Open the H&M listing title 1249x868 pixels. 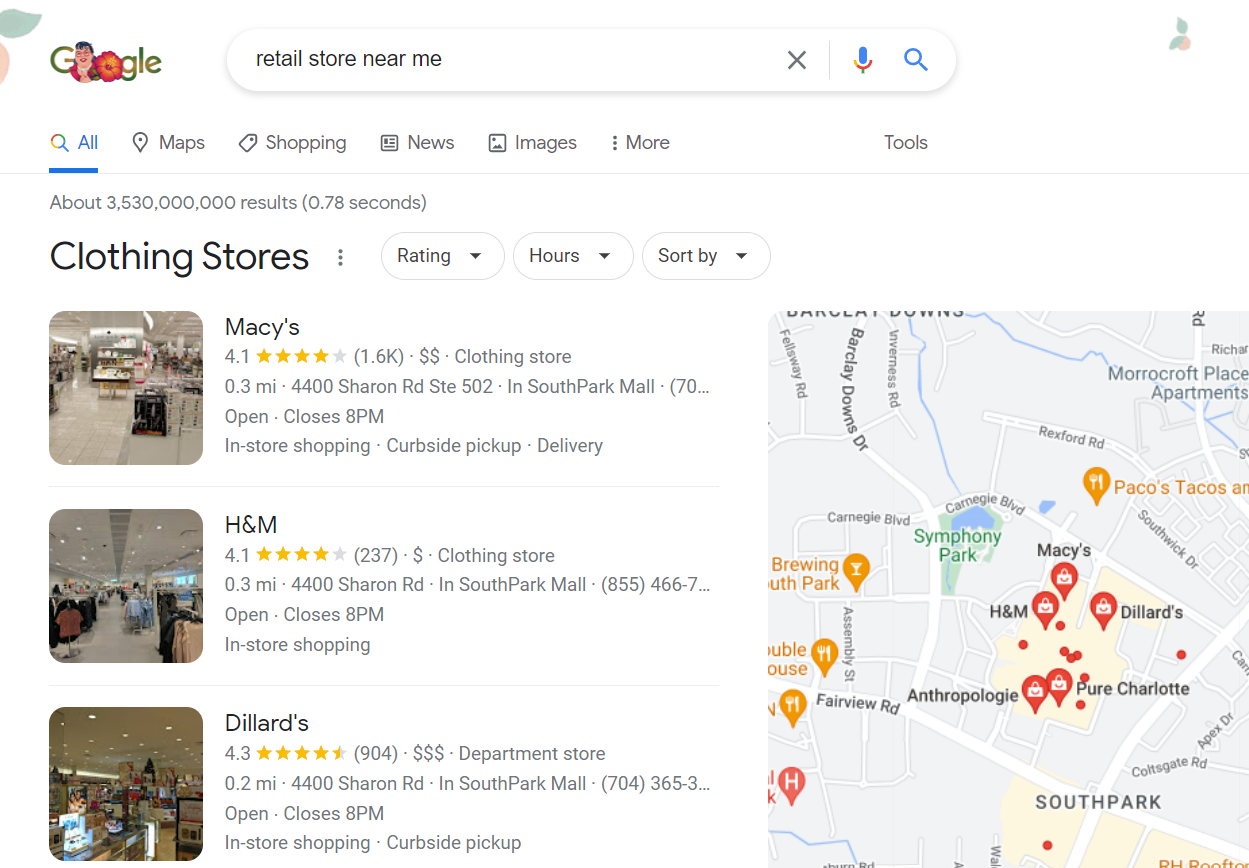tap(251, 525)
